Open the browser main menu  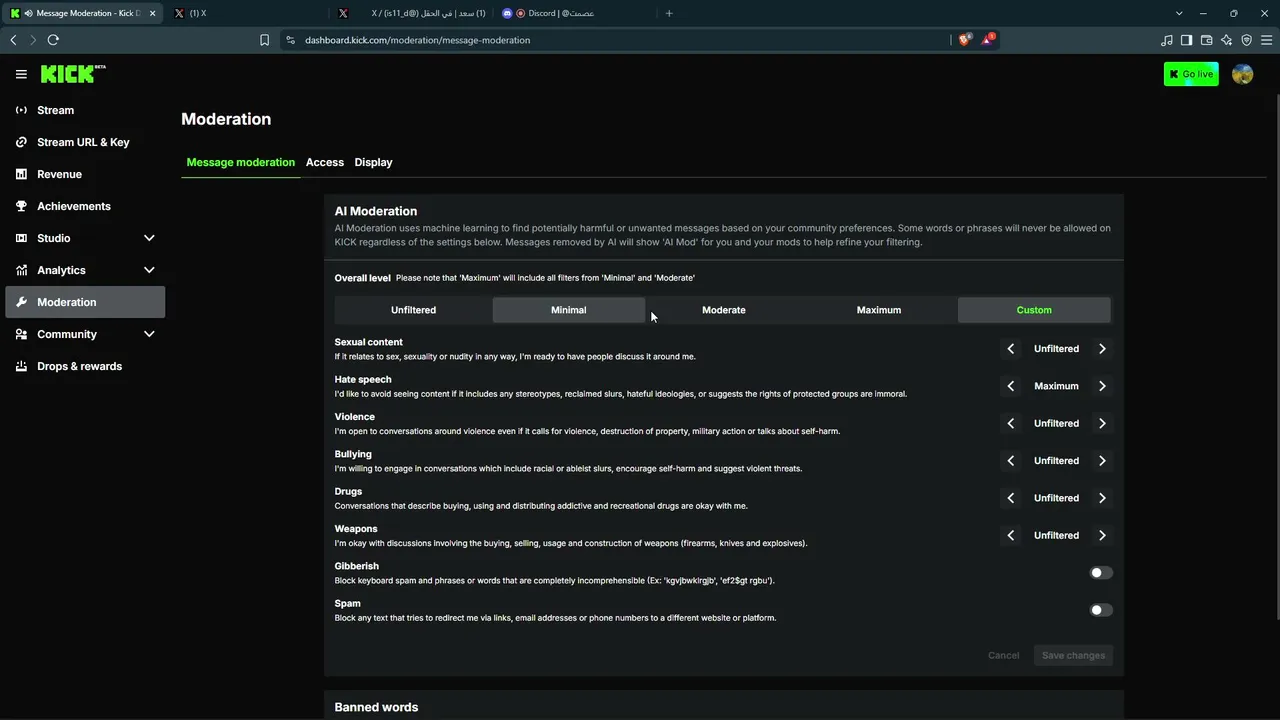(x=1266, y=40)
